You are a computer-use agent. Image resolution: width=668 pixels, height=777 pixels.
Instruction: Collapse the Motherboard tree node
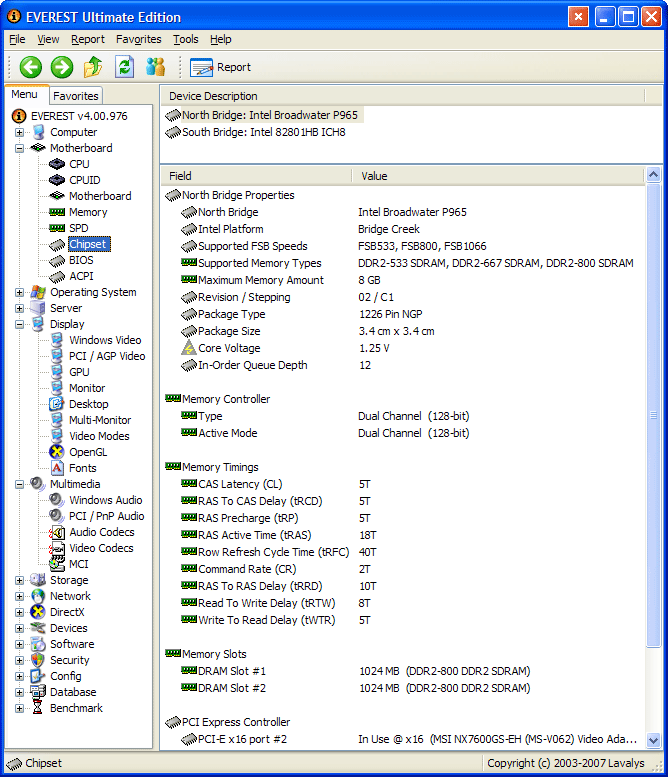click(19, 148)
